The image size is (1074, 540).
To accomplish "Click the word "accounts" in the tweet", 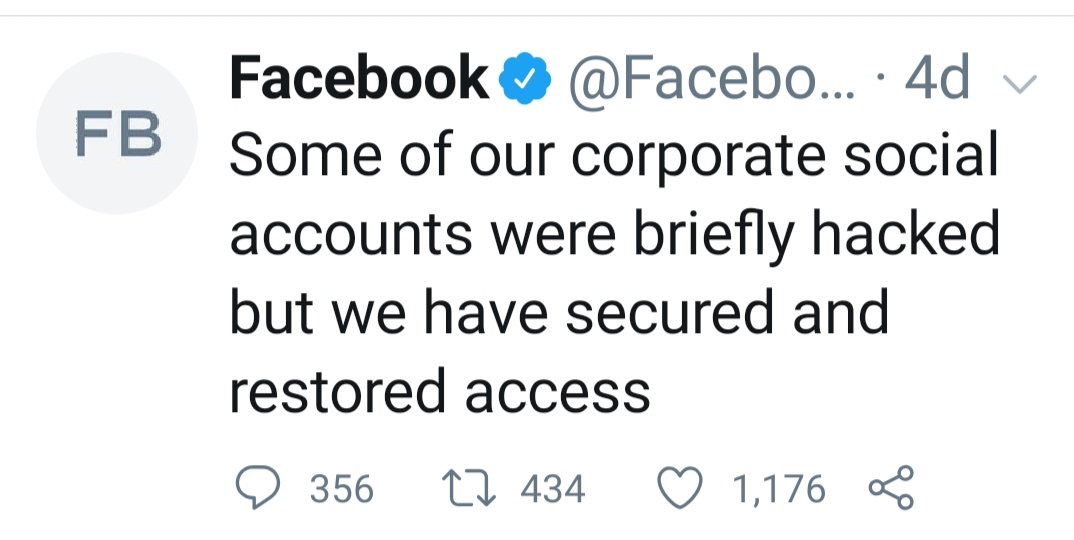I will pos(351,235).
